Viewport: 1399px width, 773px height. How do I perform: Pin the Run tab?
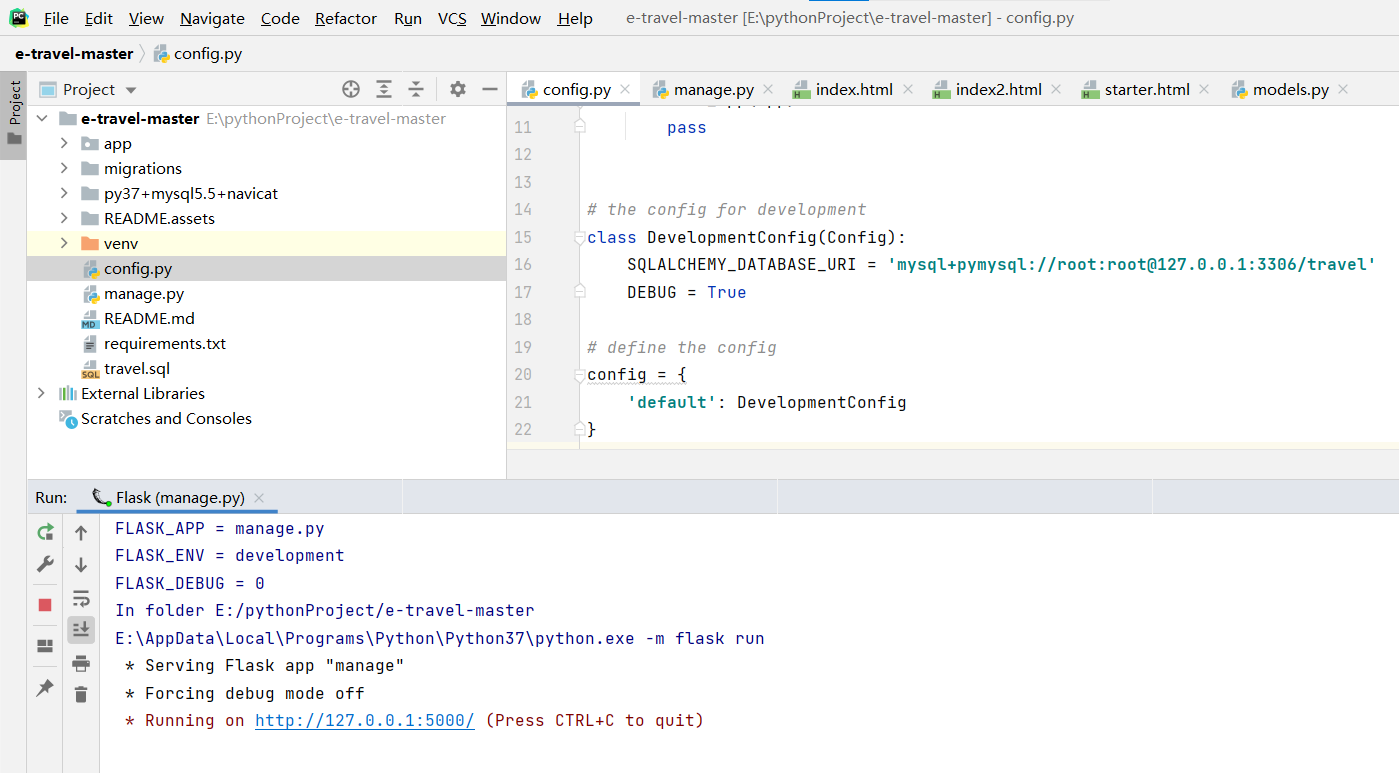45,688
